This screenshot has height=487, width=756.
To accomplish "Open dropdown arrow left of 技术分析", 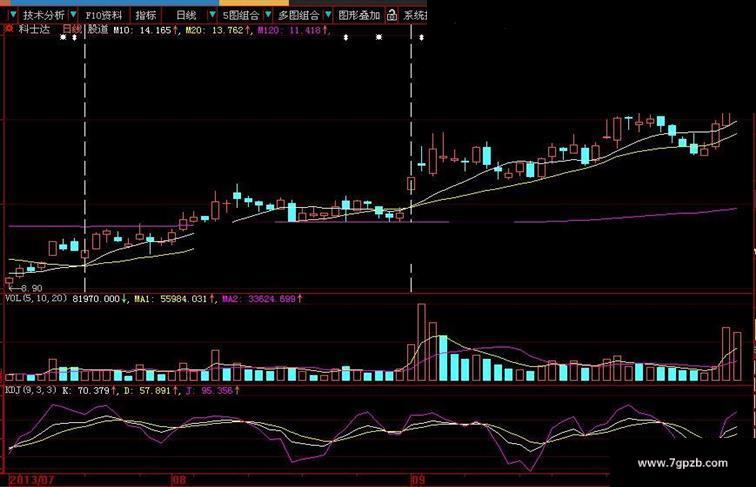I will pyautogui.click(x=13, y=15).
